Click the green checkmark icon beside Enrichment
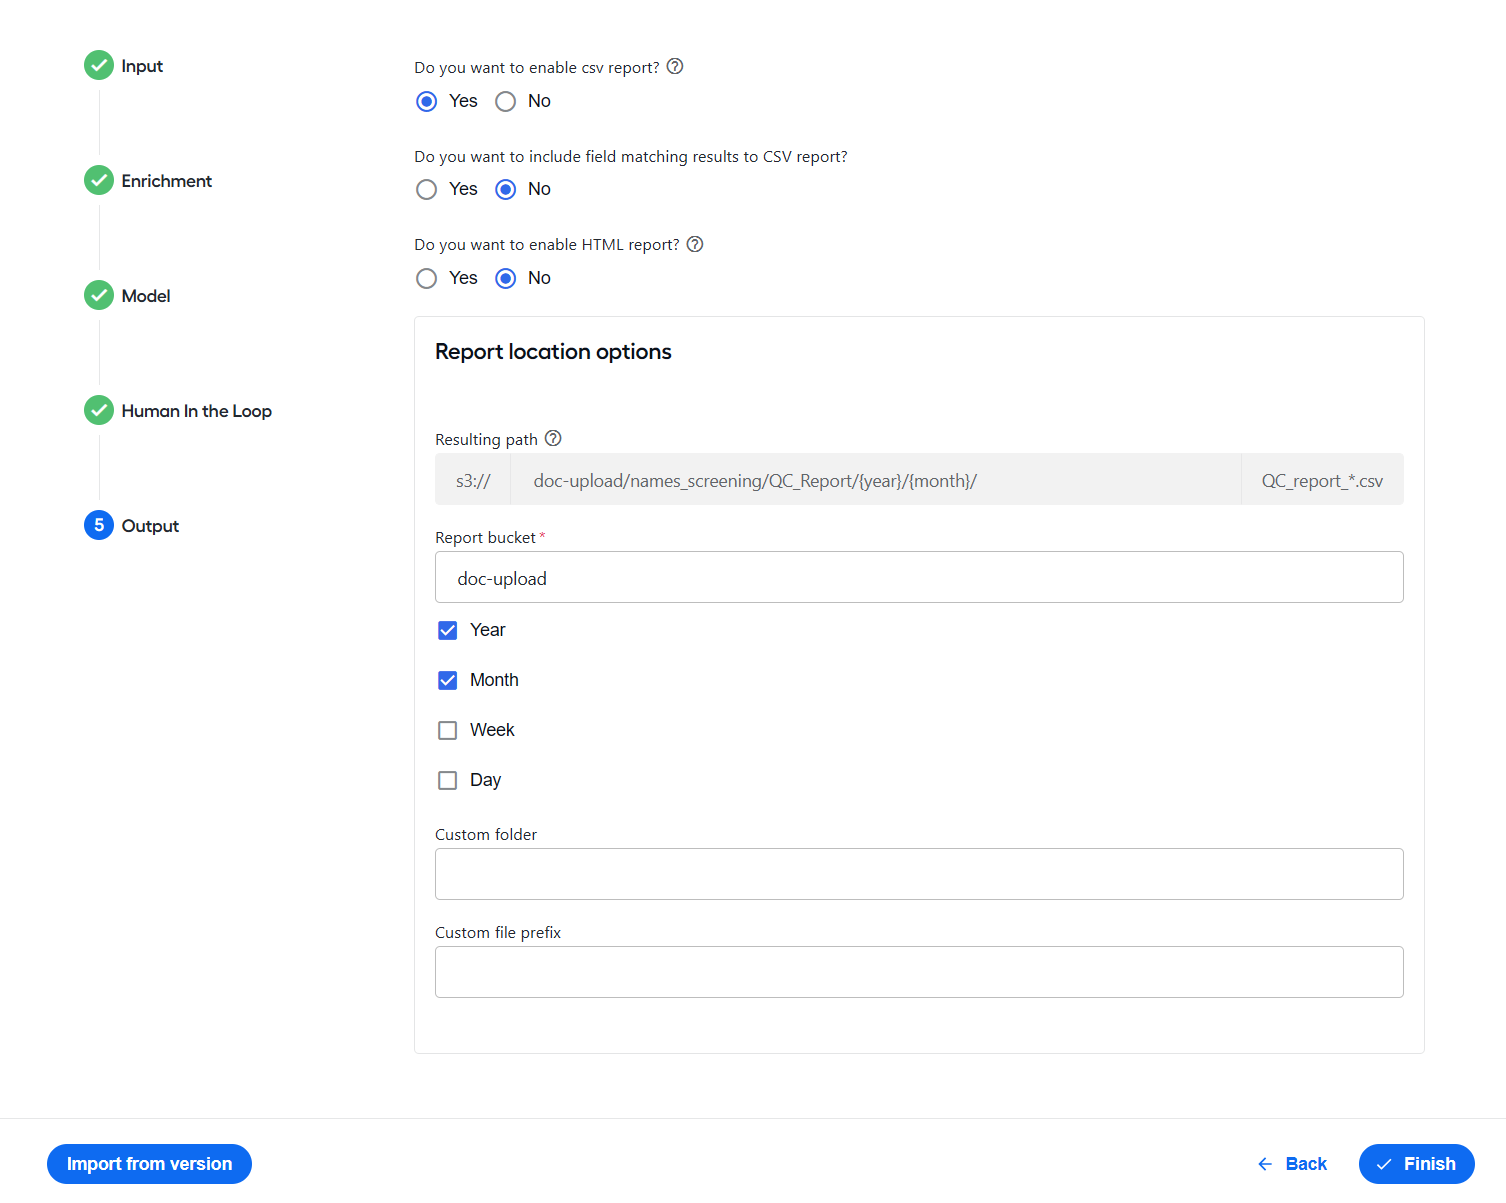1506x1203 pixels. (99, 181)
